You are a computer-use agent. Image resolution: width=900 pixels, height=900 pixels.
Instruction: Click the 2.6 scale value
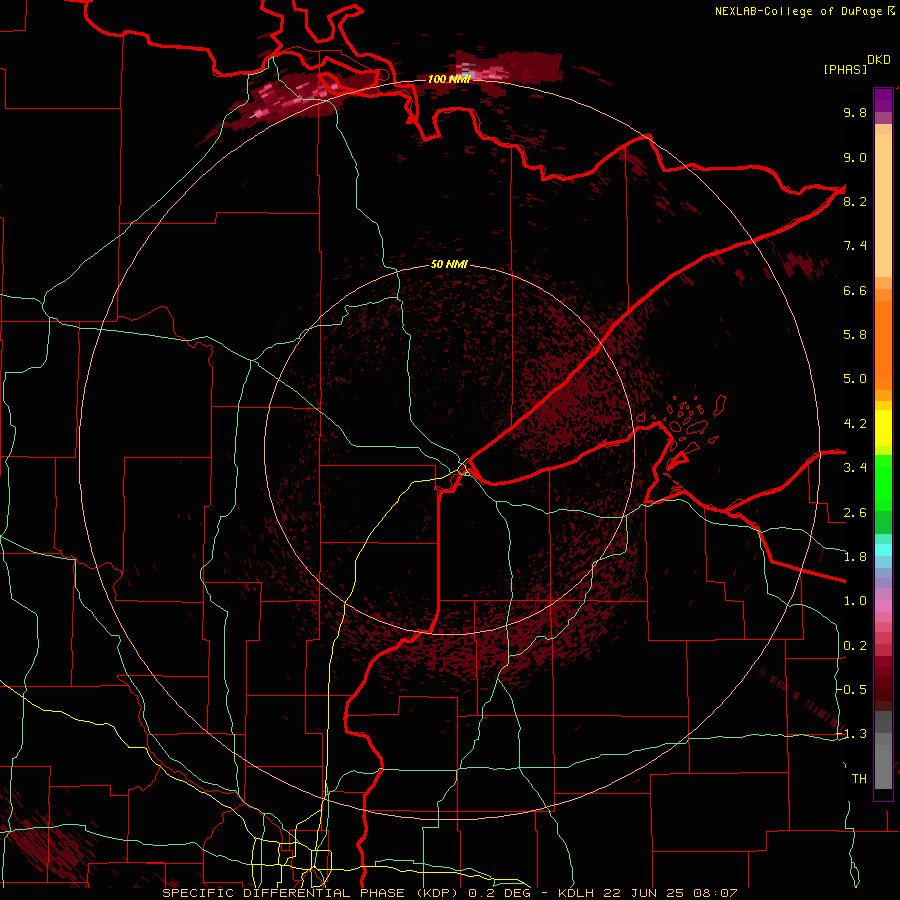[x=855, y=513]
